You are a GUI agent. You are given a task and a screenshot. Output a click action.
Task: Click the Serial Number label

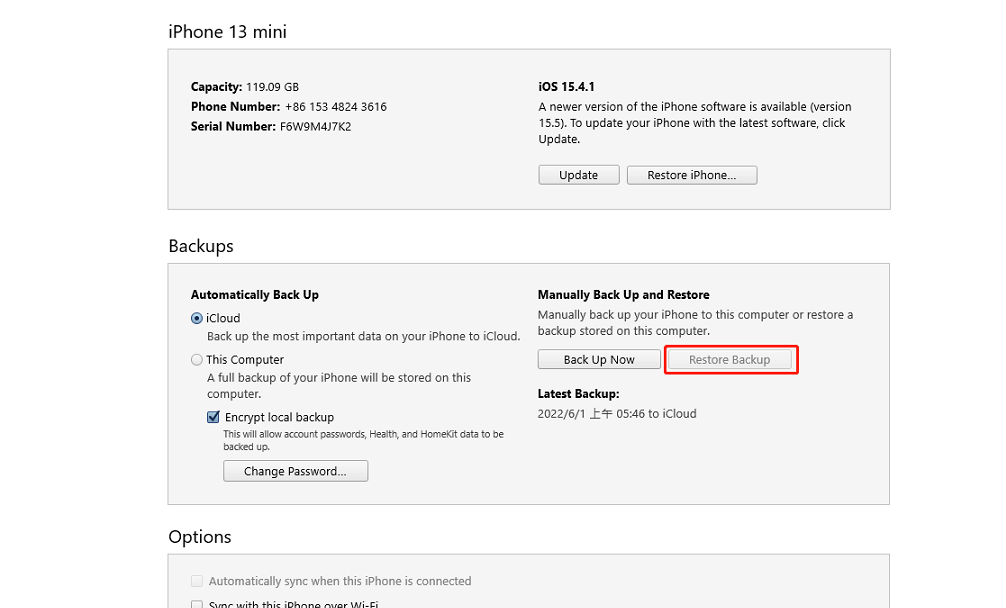click(x=233, y=127)
